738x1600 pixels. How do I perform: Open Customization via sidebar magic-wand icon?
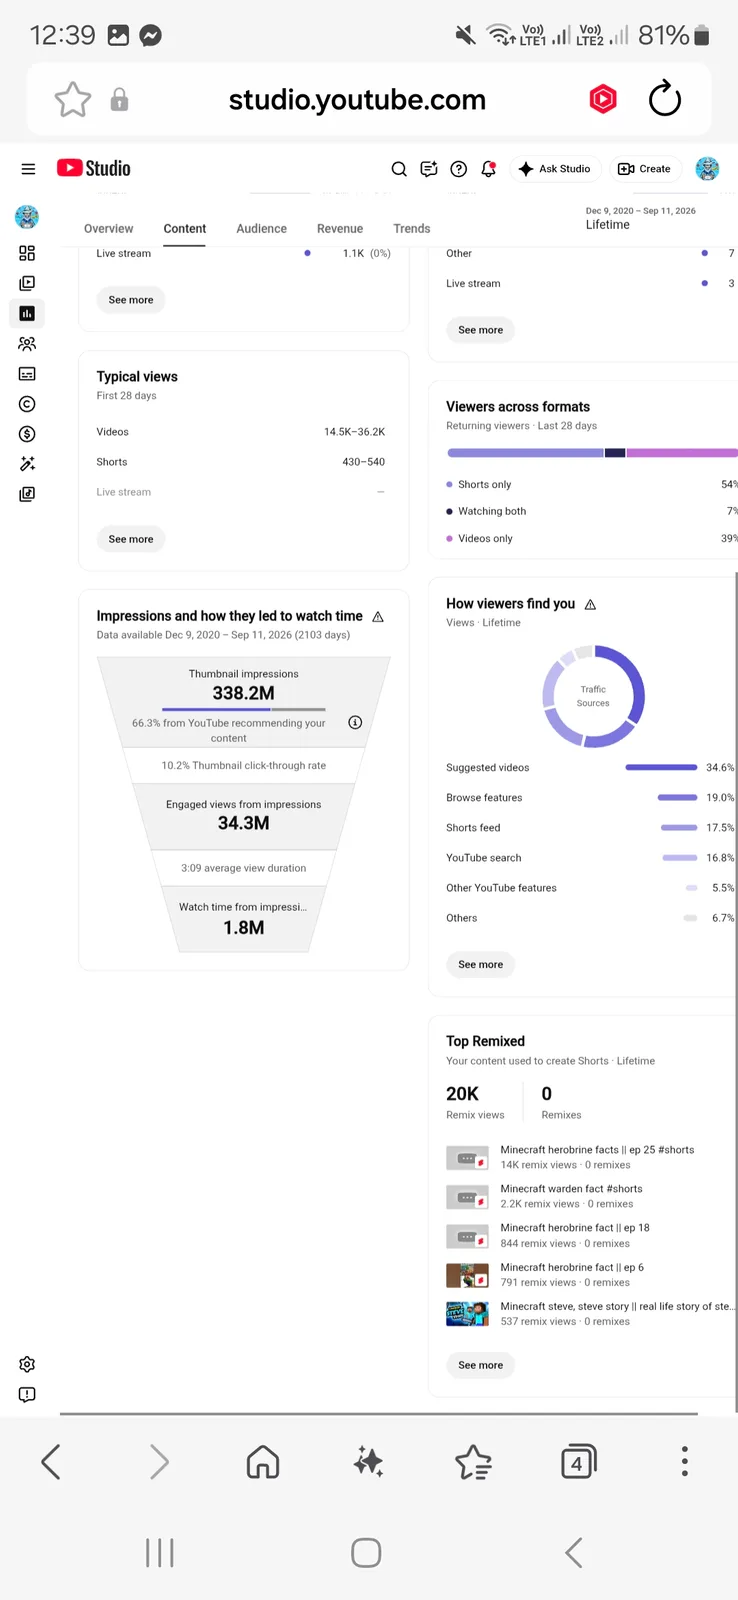click(x=27, y=464)
